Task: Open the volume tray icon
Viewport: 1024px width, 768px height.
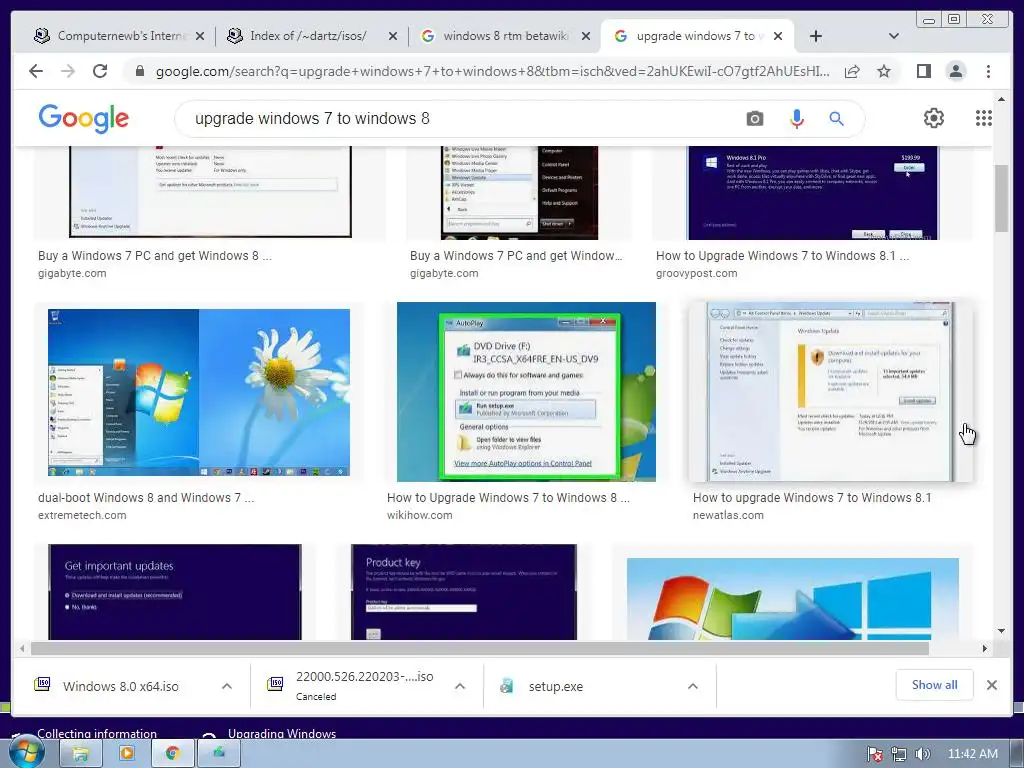Action: [x=922, y=754]
